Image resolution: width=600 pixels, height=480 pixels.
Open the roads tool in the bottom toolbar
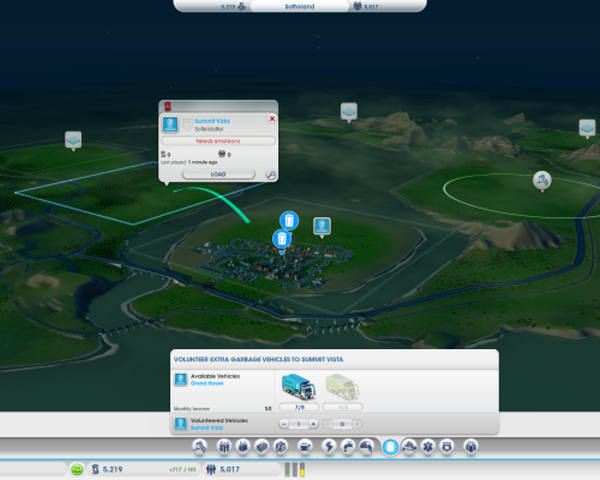[199, 447]
